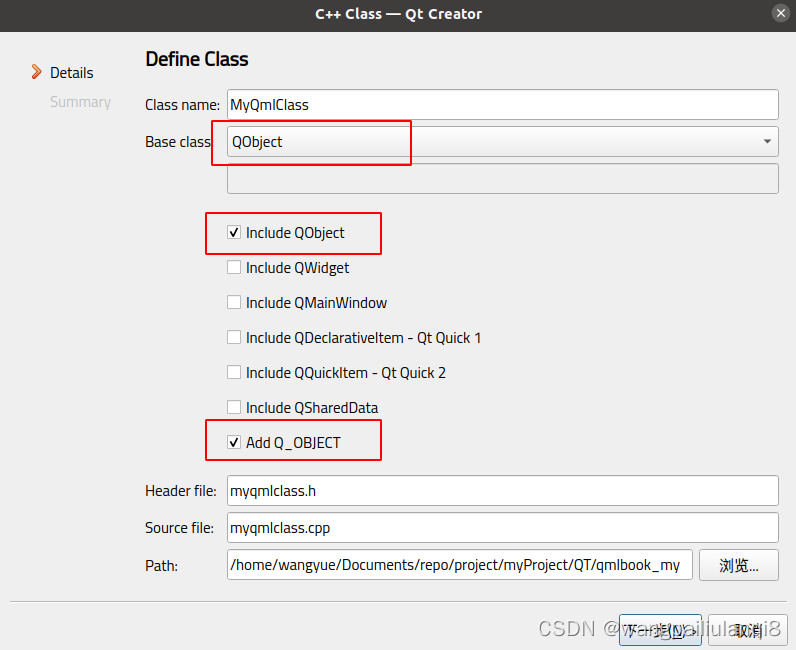Screen dimensions: 796x650
Task: Click the Source file input field
Action: tap(503, 528)
